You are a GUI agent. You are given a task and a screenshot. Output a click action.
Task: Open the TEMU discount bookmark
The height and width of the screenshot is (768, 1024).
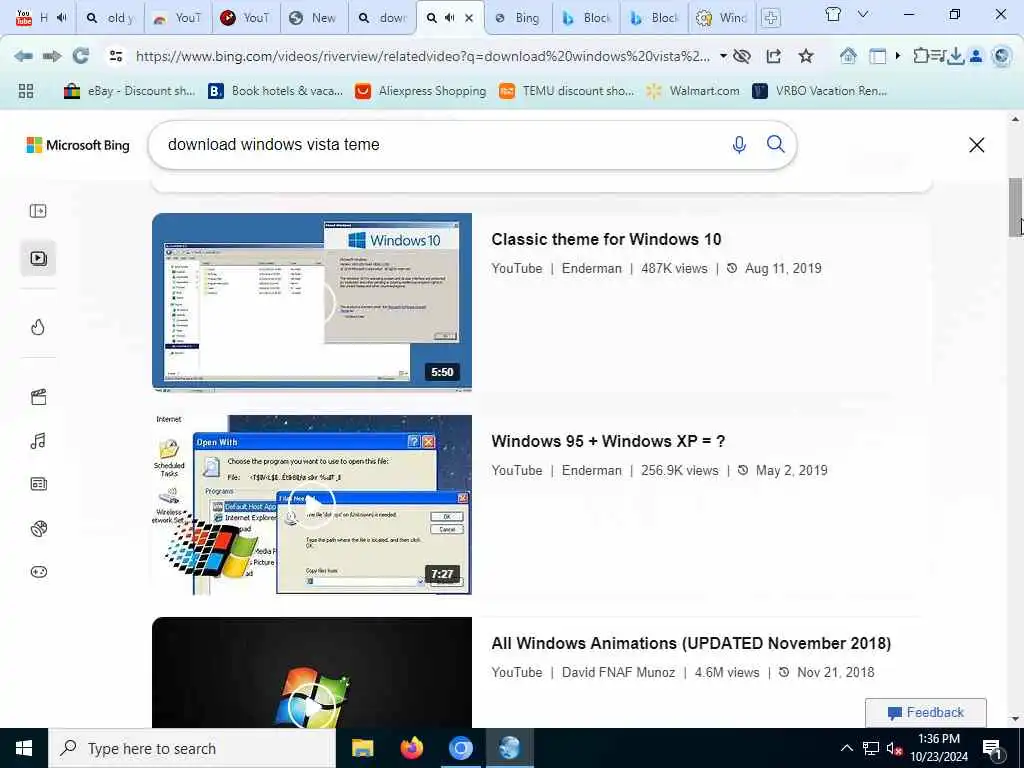pos(566,91)
